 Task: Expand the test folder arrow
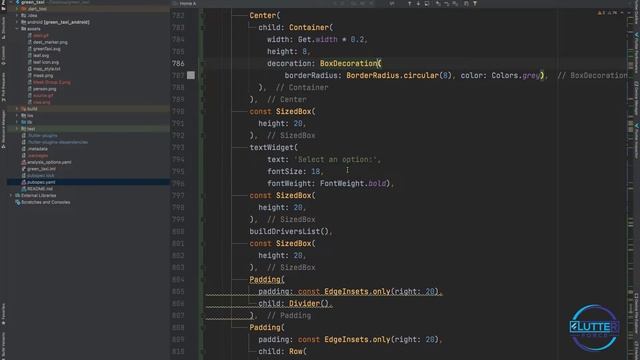click(17, 129)
